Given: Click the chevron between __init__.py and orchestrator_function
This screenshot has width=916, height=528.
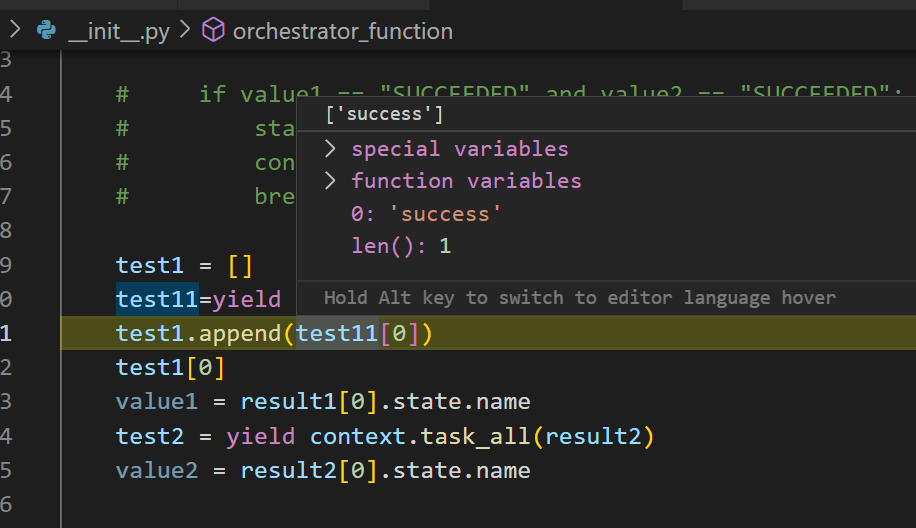Looking at the screenshot, I should click(x=185, y=29).
